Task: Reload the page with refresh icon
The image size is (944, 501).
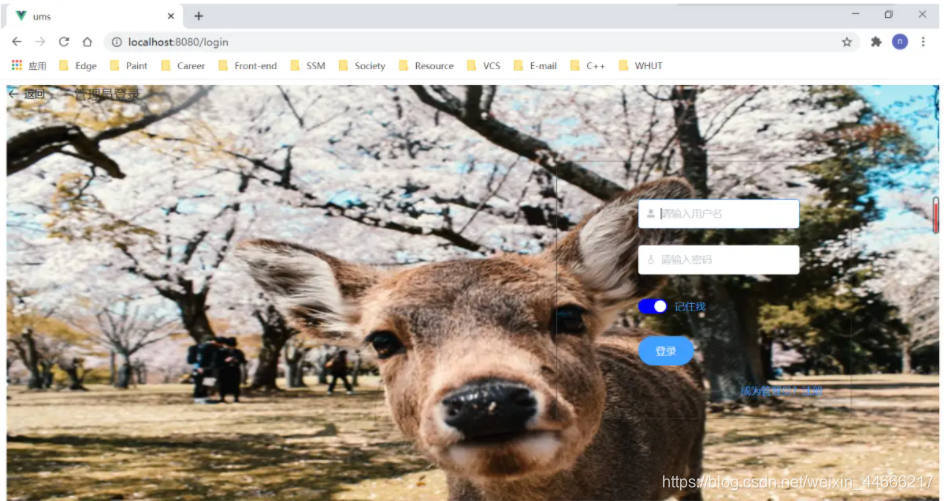Action: click(x=63, y=42)
